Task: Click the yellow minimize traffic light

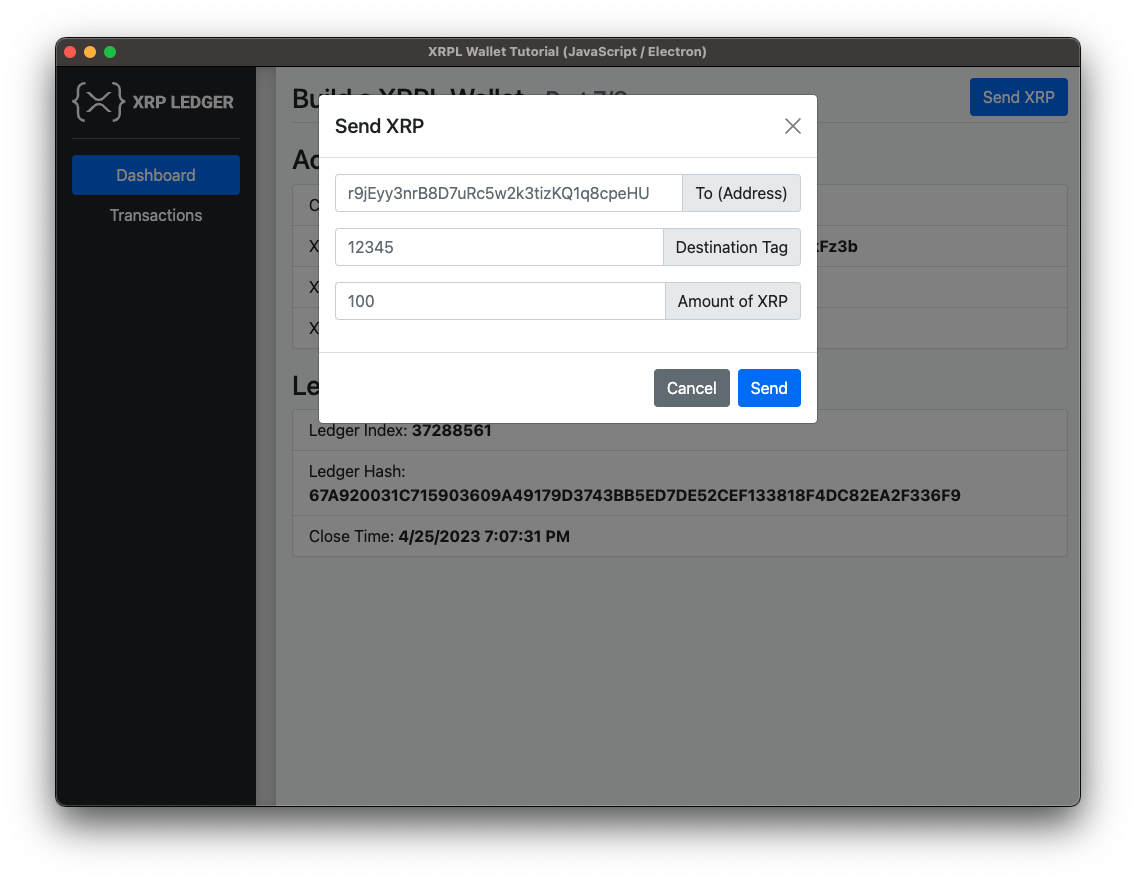Action: tap(89, 50)
